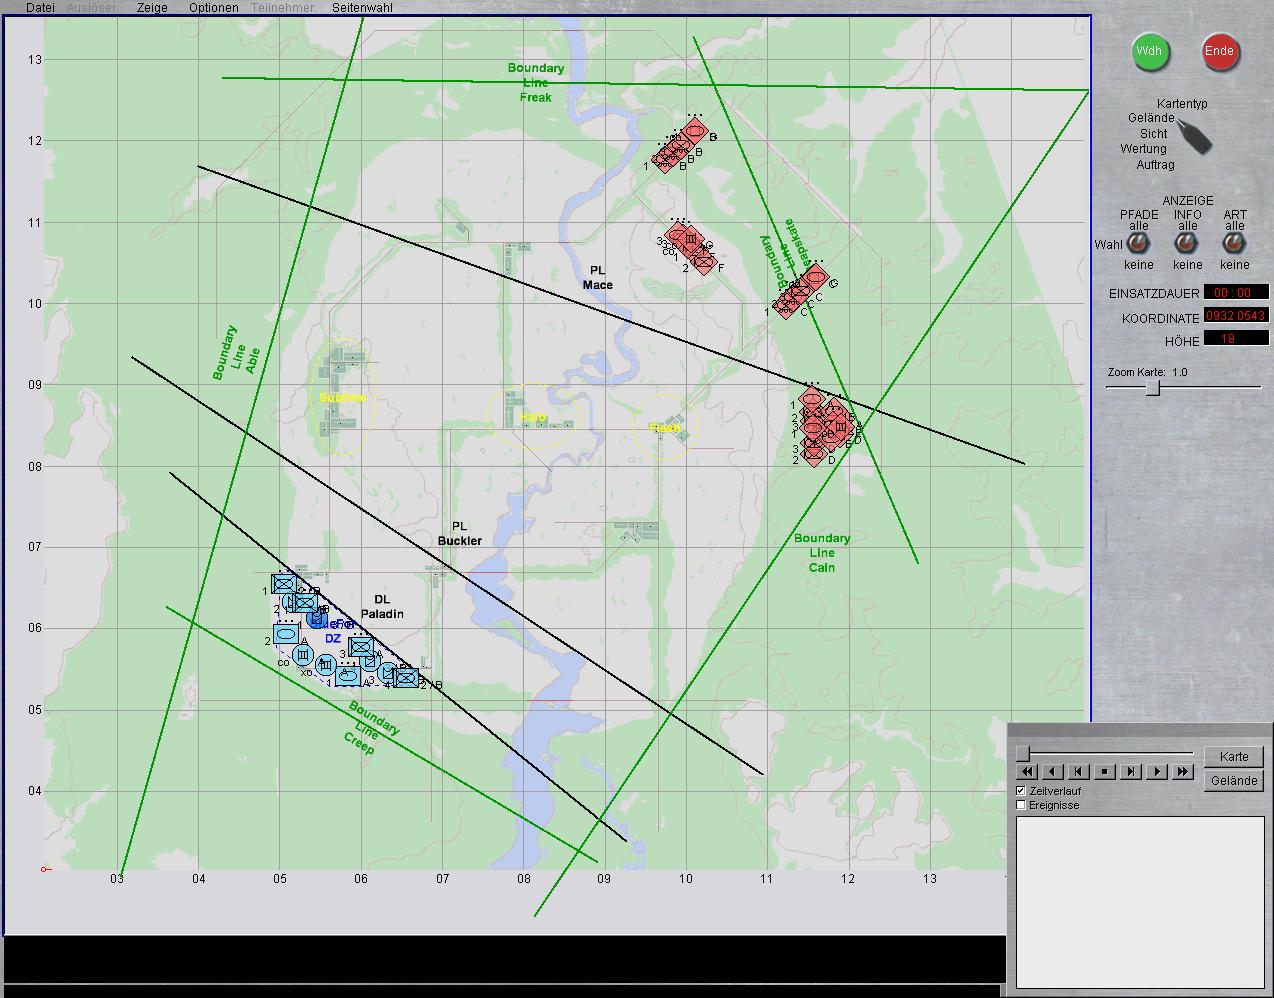Open the Zeige menu
This screenshot has width=1274, height=998.
[152, 7]
